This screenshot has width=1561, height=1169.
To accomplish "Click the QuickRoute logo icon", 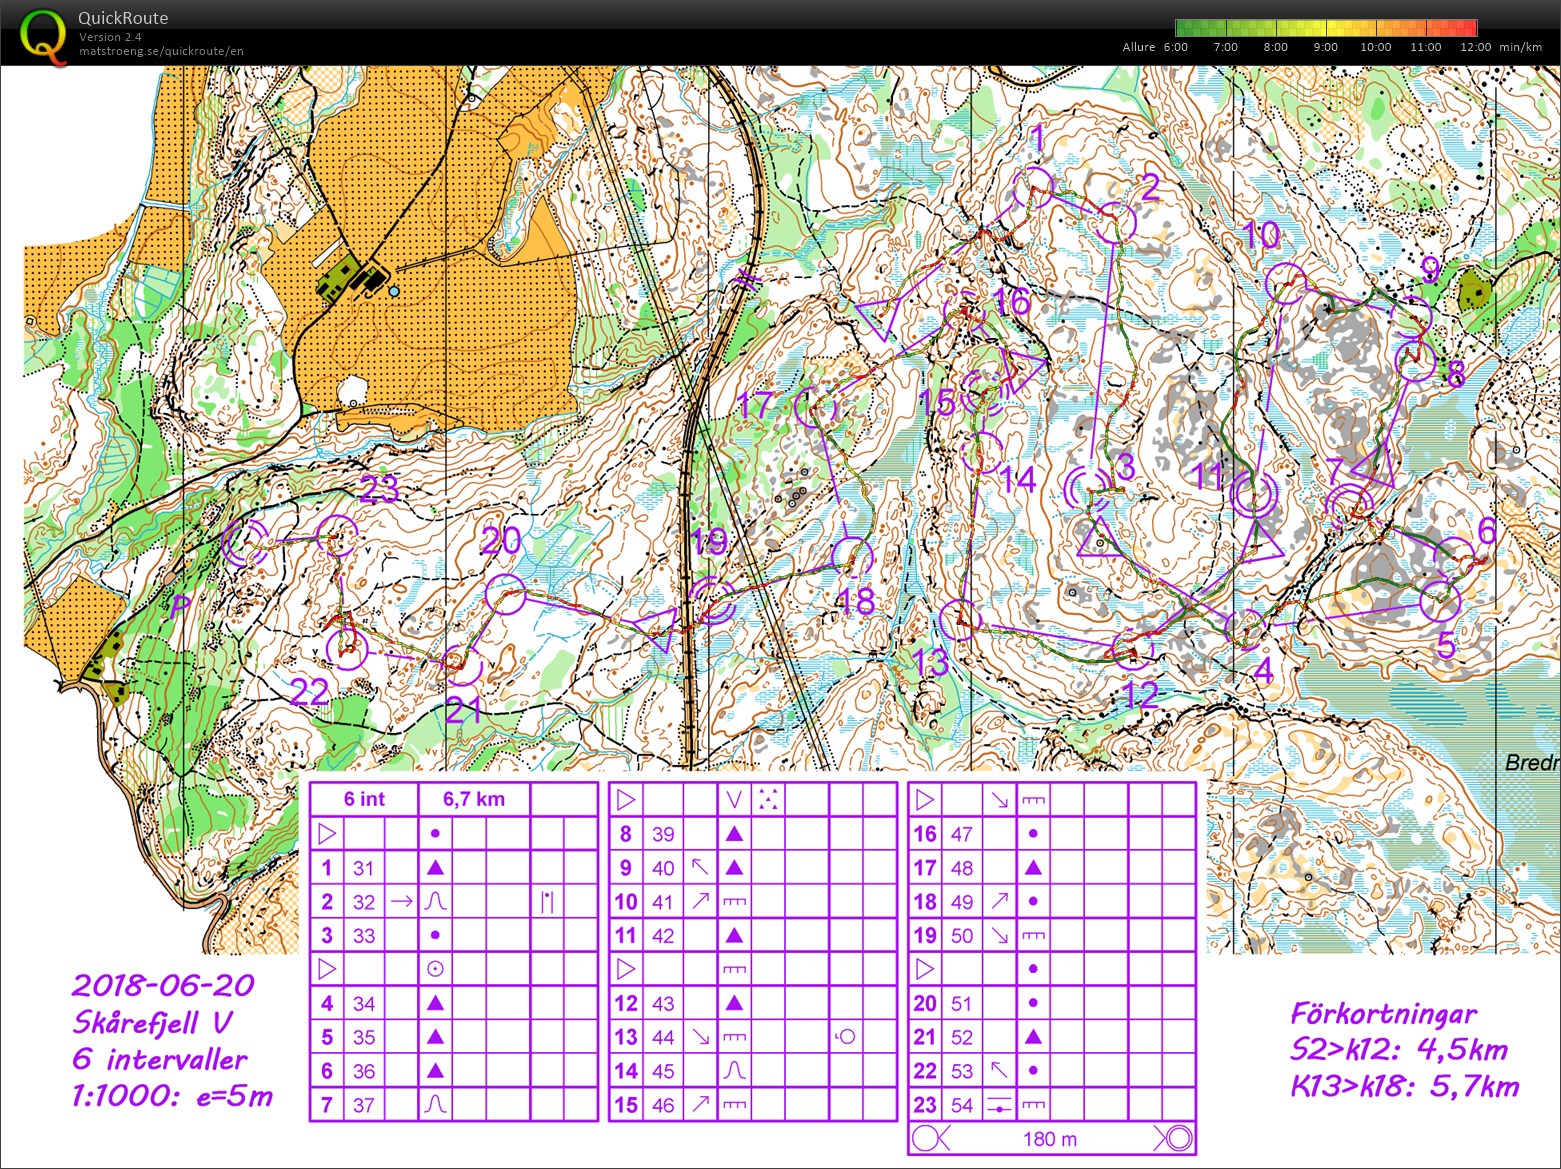I will tap(44, 36).
